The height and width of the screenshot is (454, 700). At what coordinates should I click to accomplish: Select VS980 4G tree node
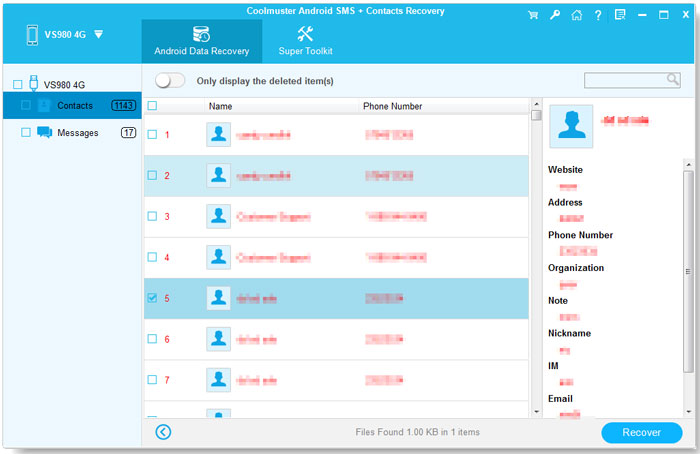[64, 85]
